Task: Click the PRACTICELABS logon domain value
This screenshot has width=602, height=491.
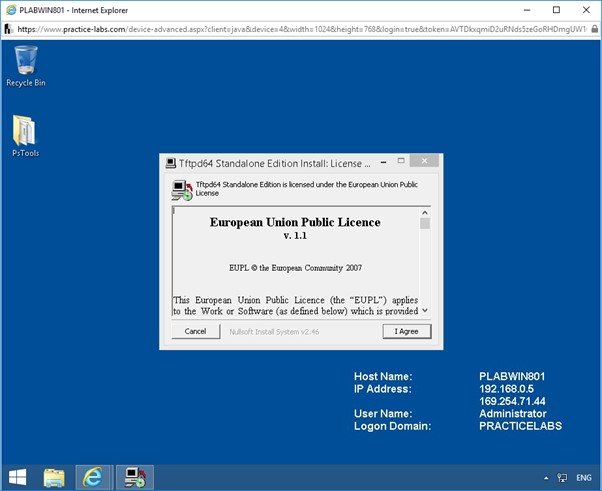Action: click(x=520, y=426)
